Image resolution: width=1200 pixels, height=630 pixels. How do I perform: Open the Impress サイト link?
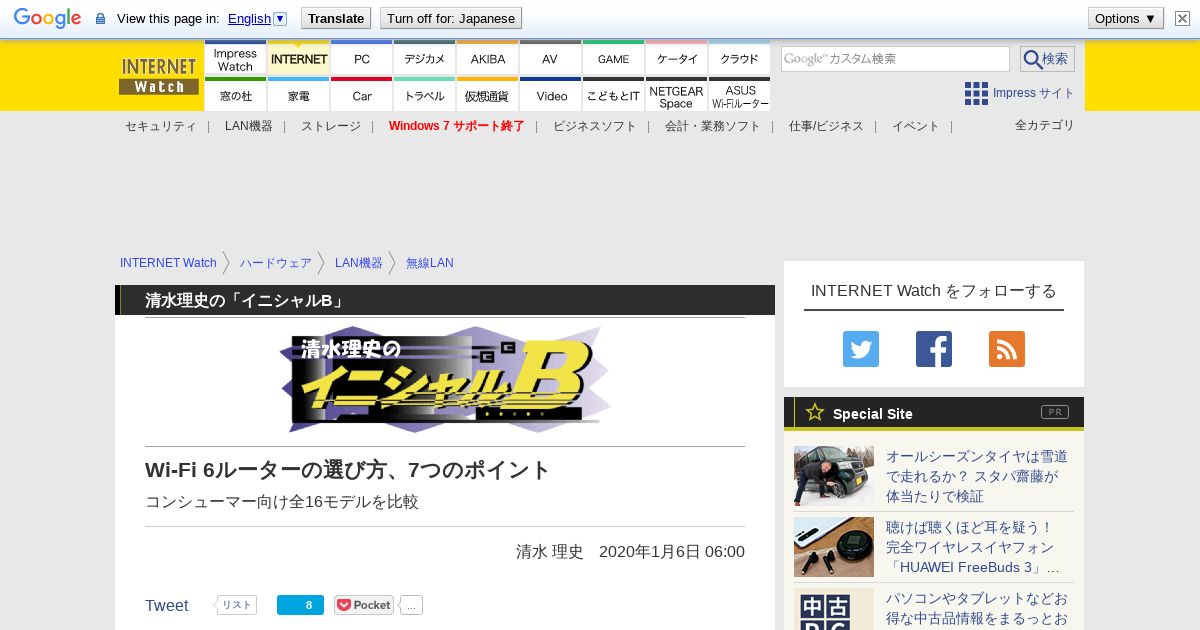click(1033, 93)
